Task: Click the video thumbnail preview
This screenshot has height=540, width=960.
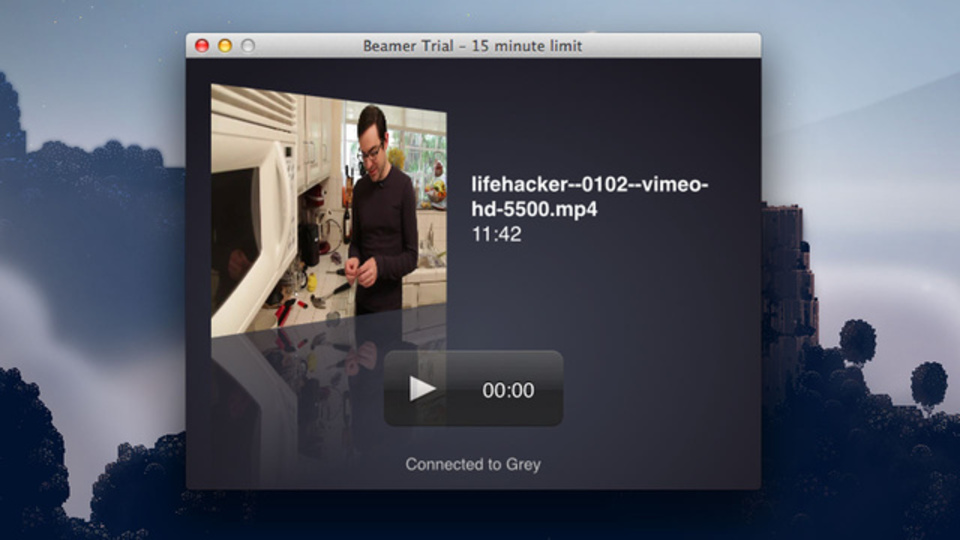Action: click(x=329, y=211)
